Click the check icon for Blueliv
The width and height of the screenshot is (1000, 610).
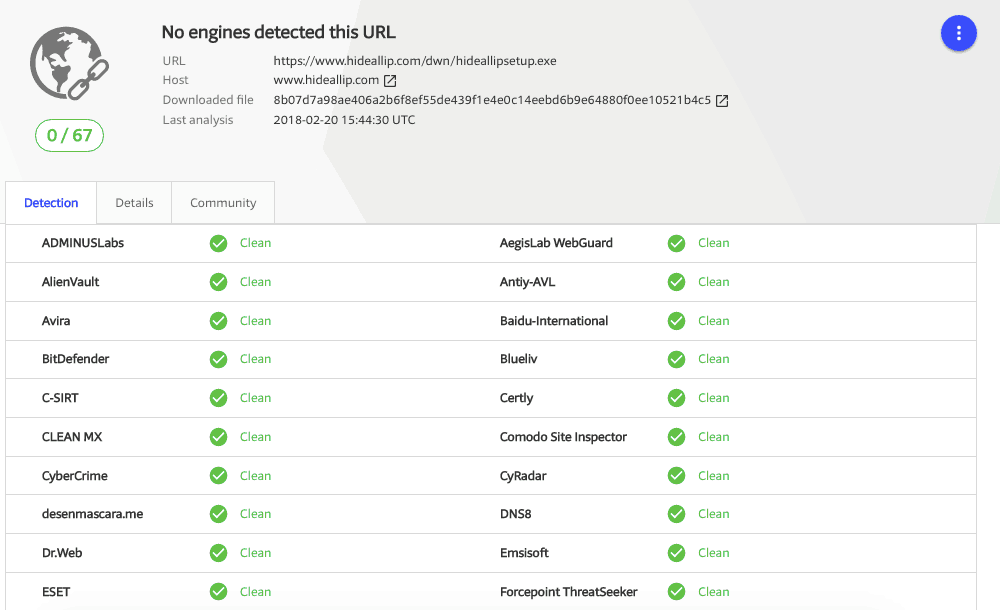(677, 359)
